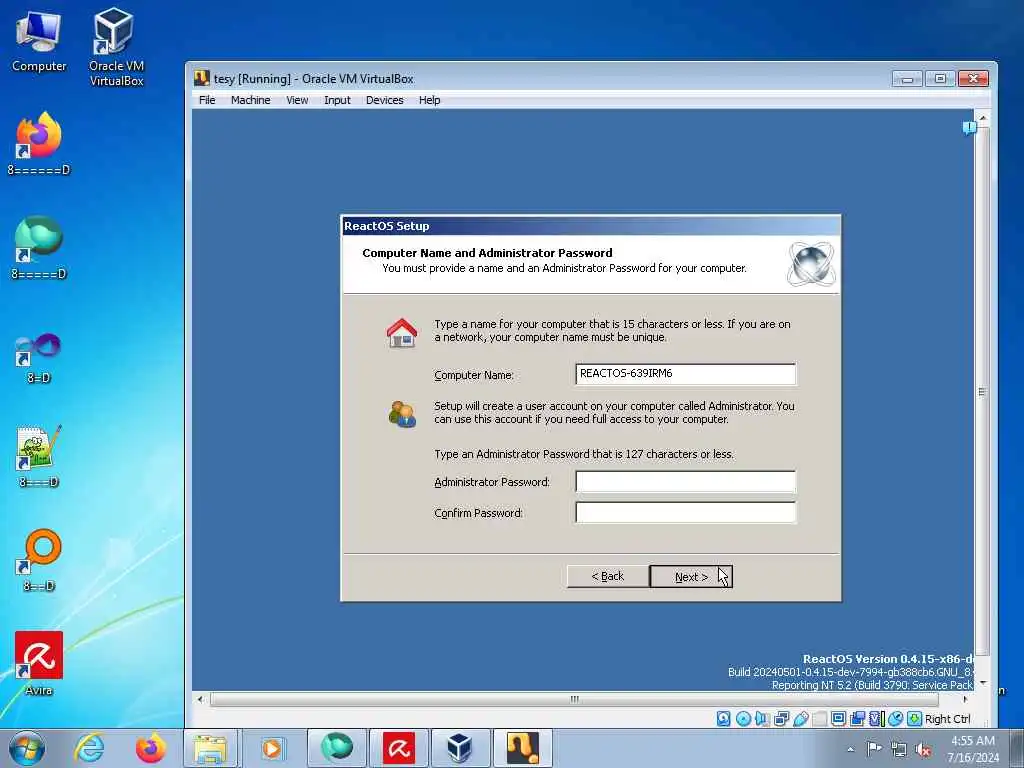Click the Next button in ReactOS Setup
1024x768 pixels.
(x=691, y=577)
